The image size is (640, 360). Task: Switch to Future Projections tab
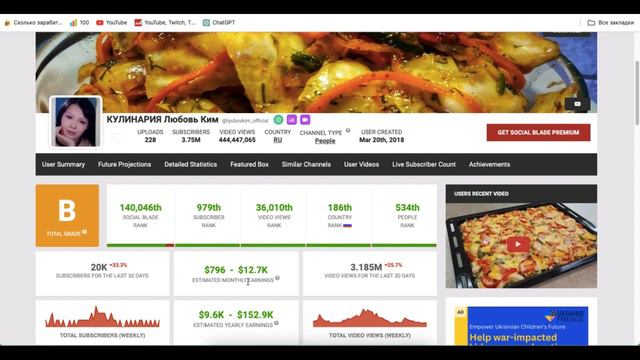124,164
